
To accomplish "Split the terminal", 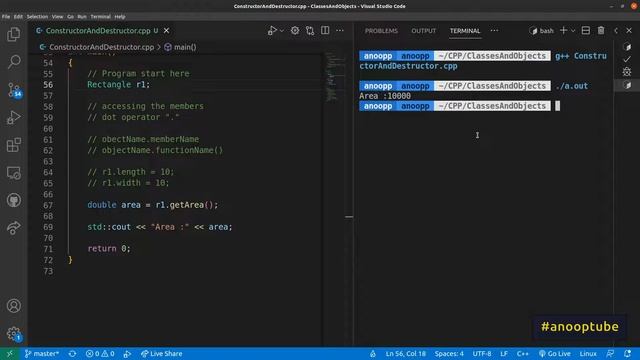I will click(x=586, y=31).
